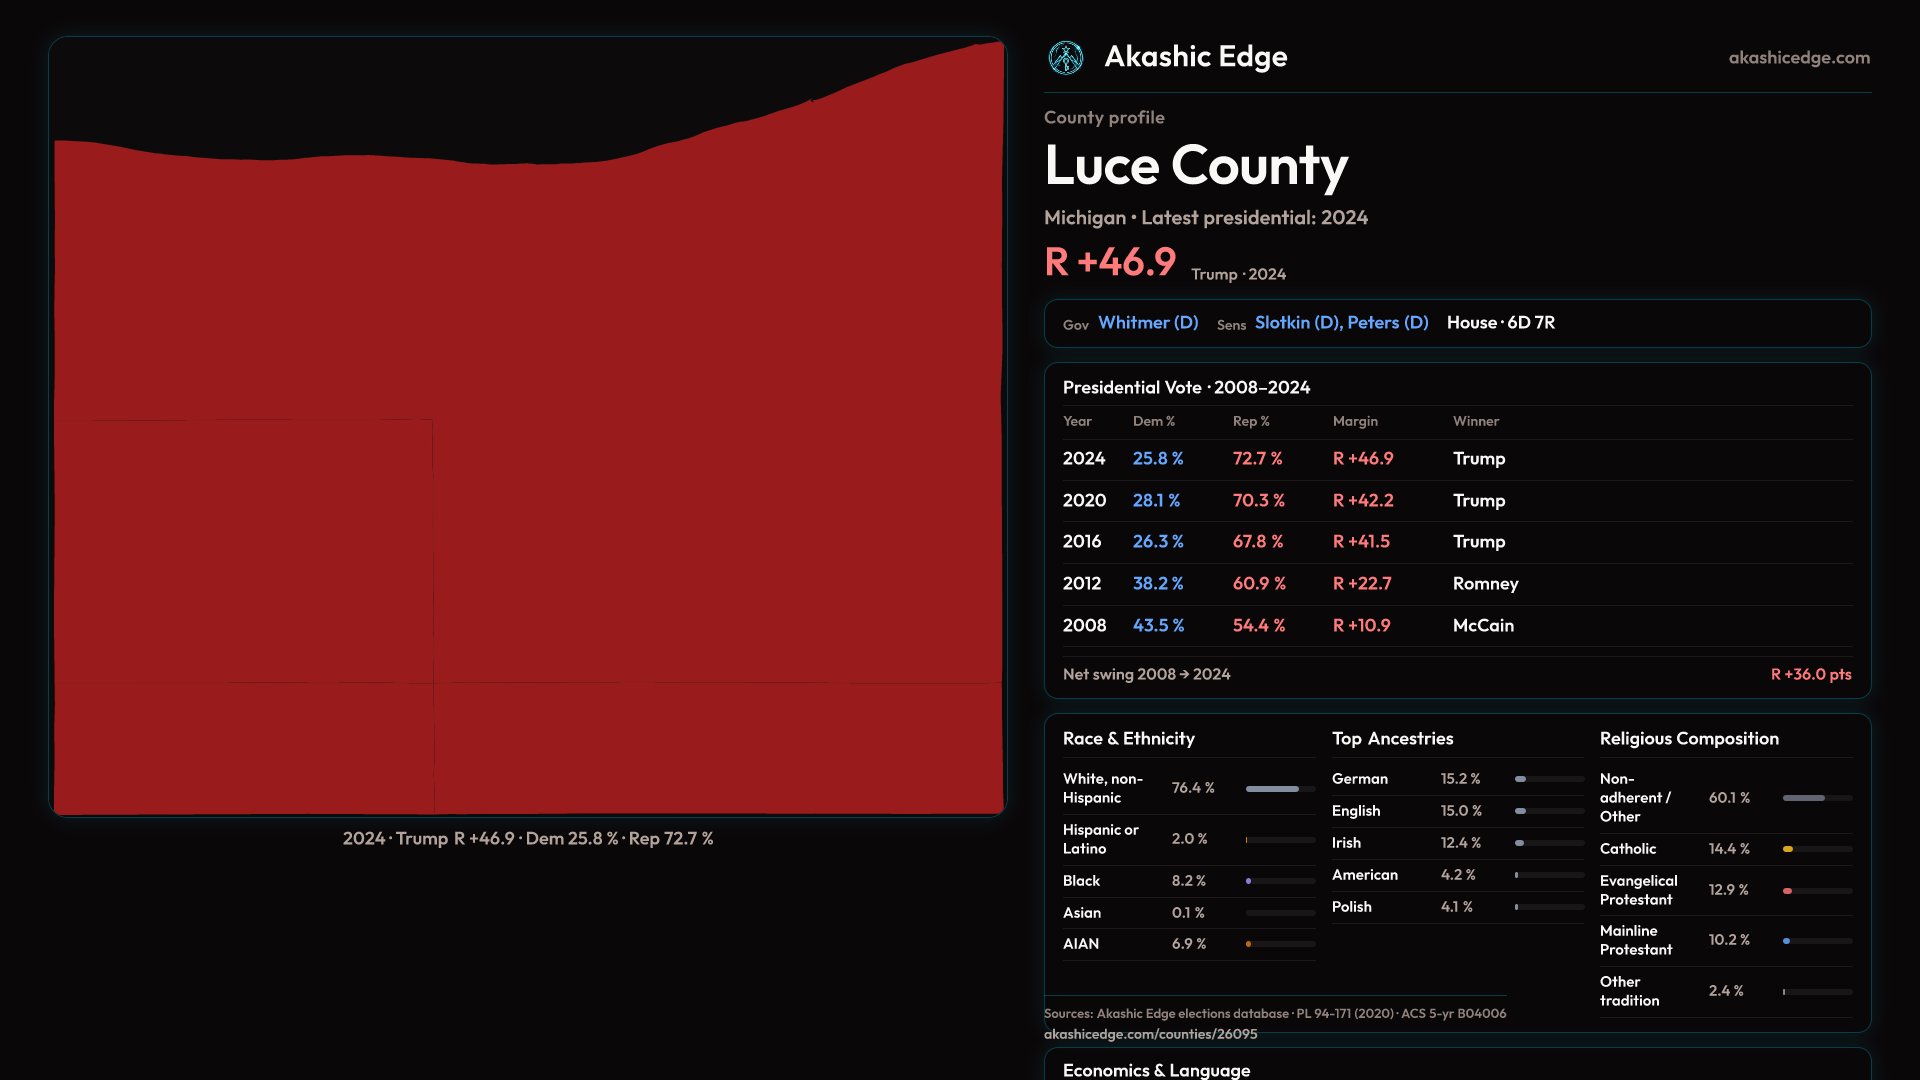Click the Akashic Edge logo icon
Screen dimensions: 1920x1080
tap(1065, 58)
